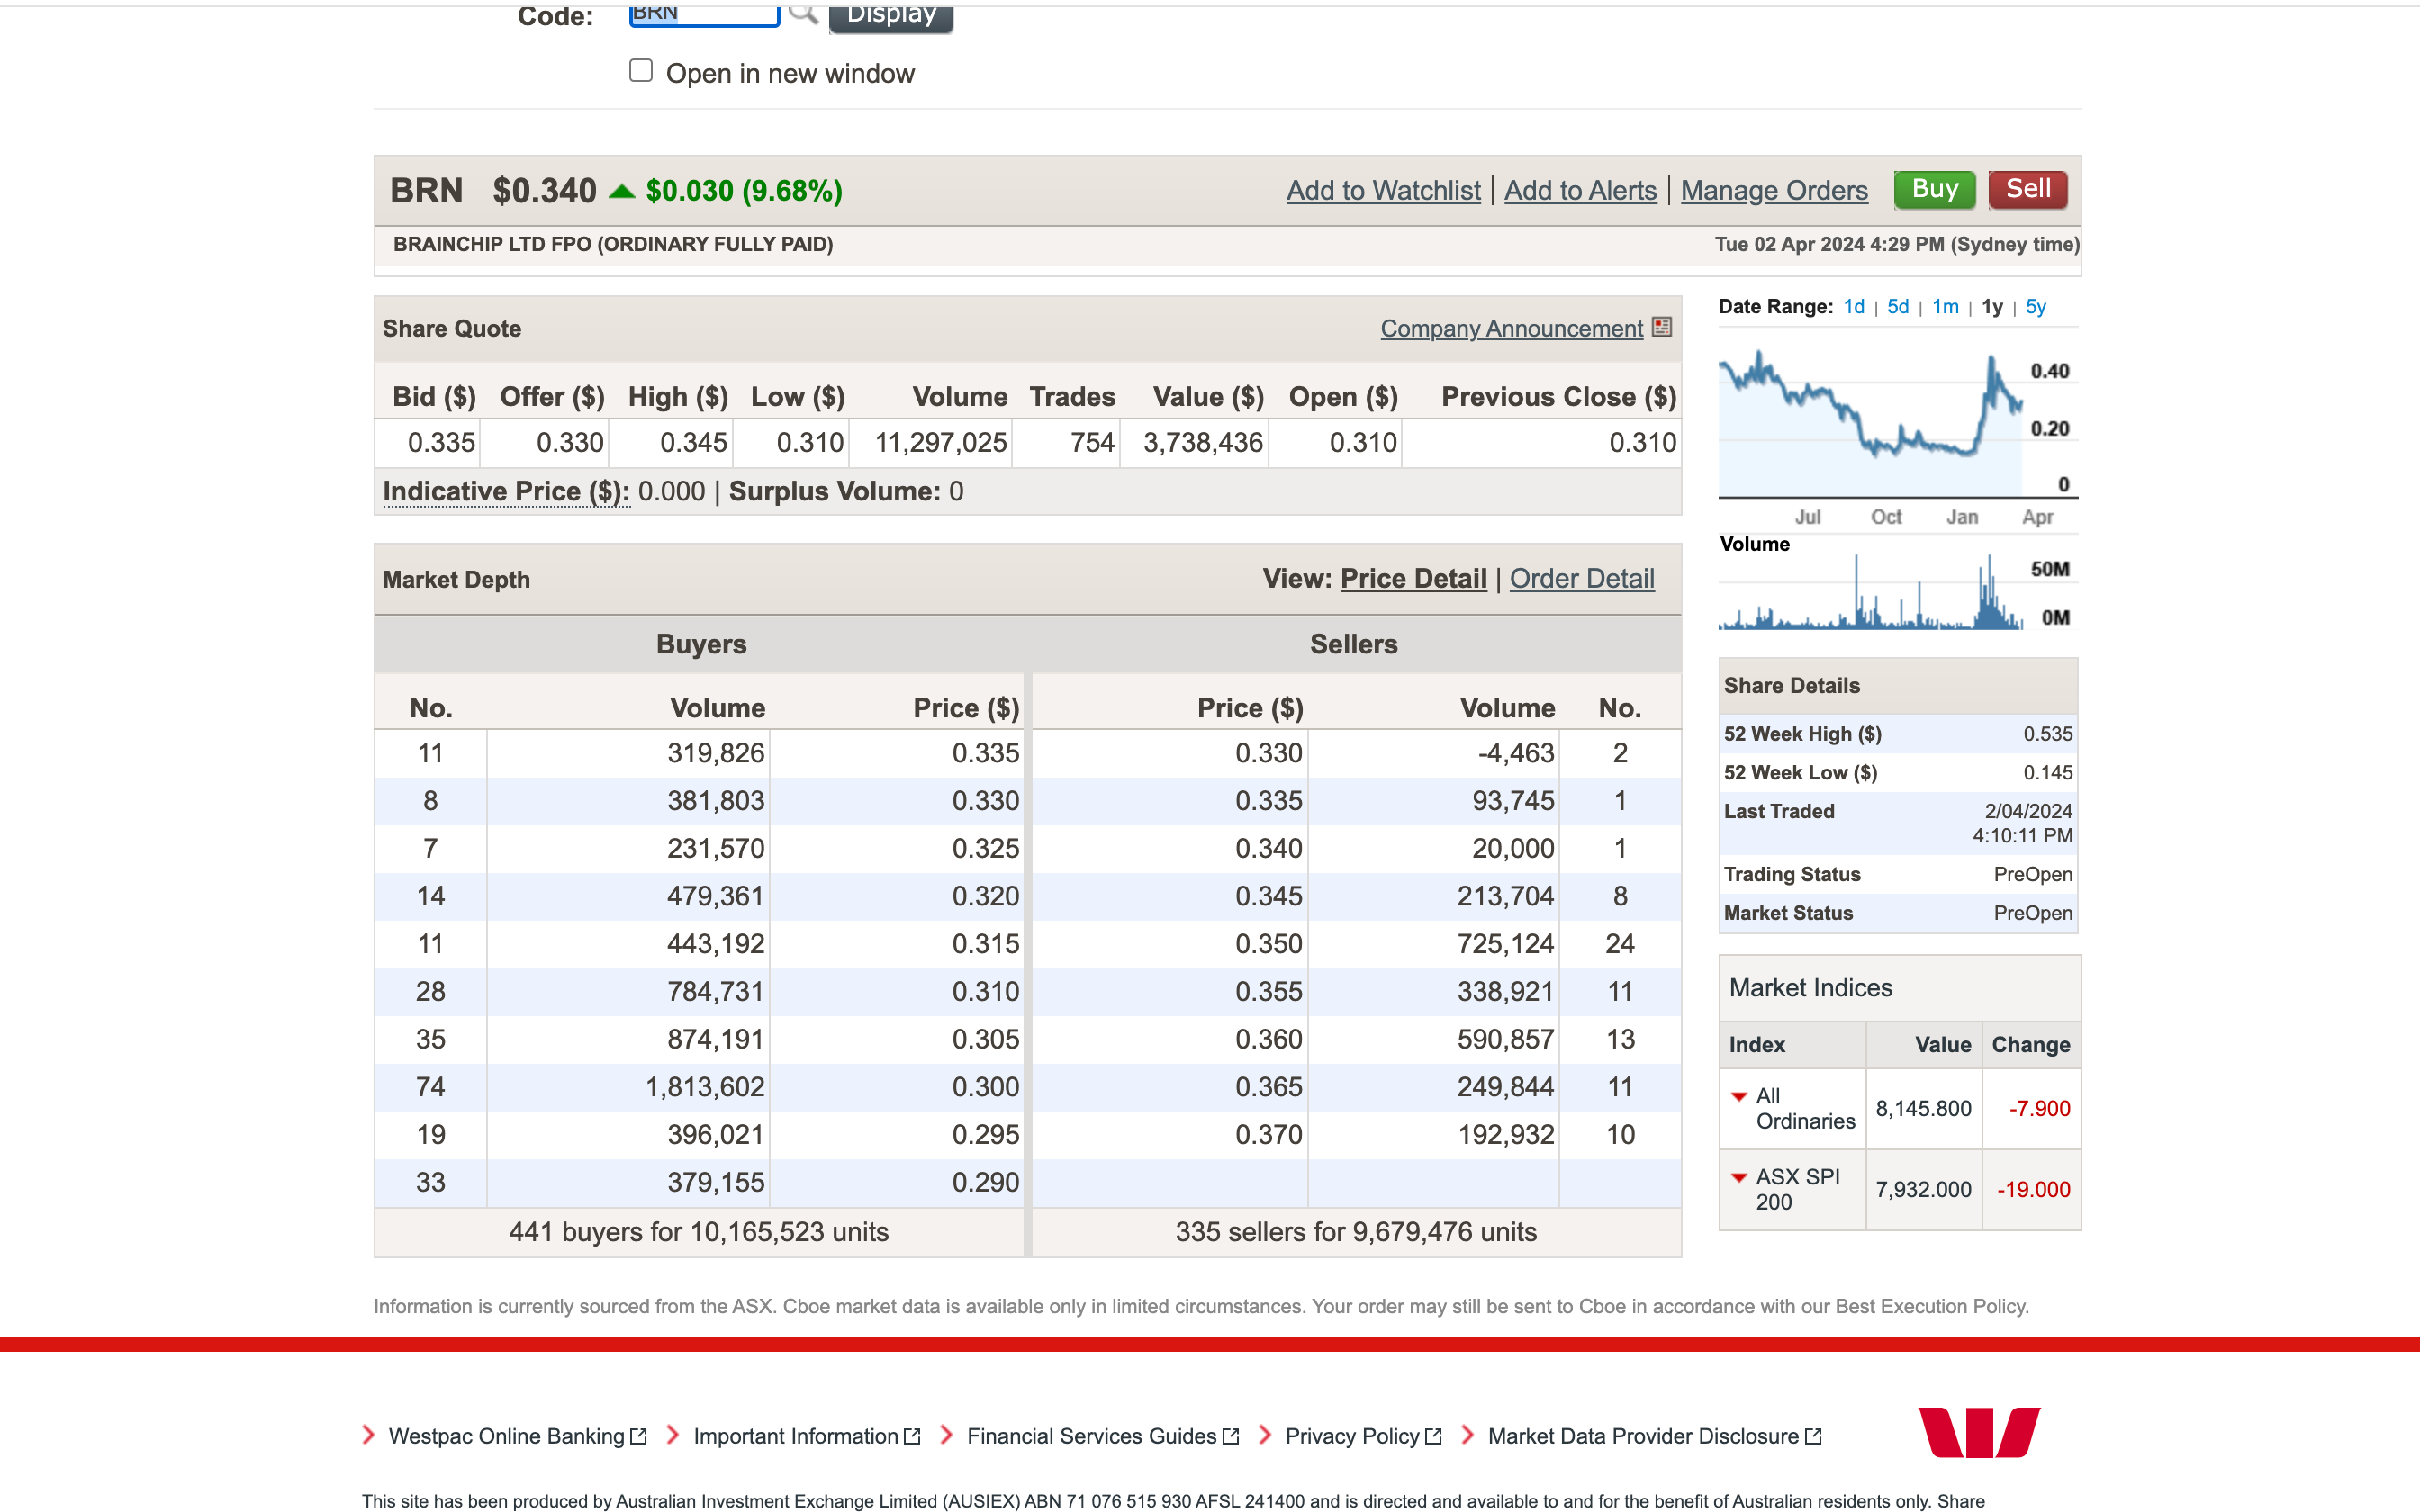Switch chart date range to 5y
Viewport: 2420px width, 1512px height.
click(x=2035, y=307)
